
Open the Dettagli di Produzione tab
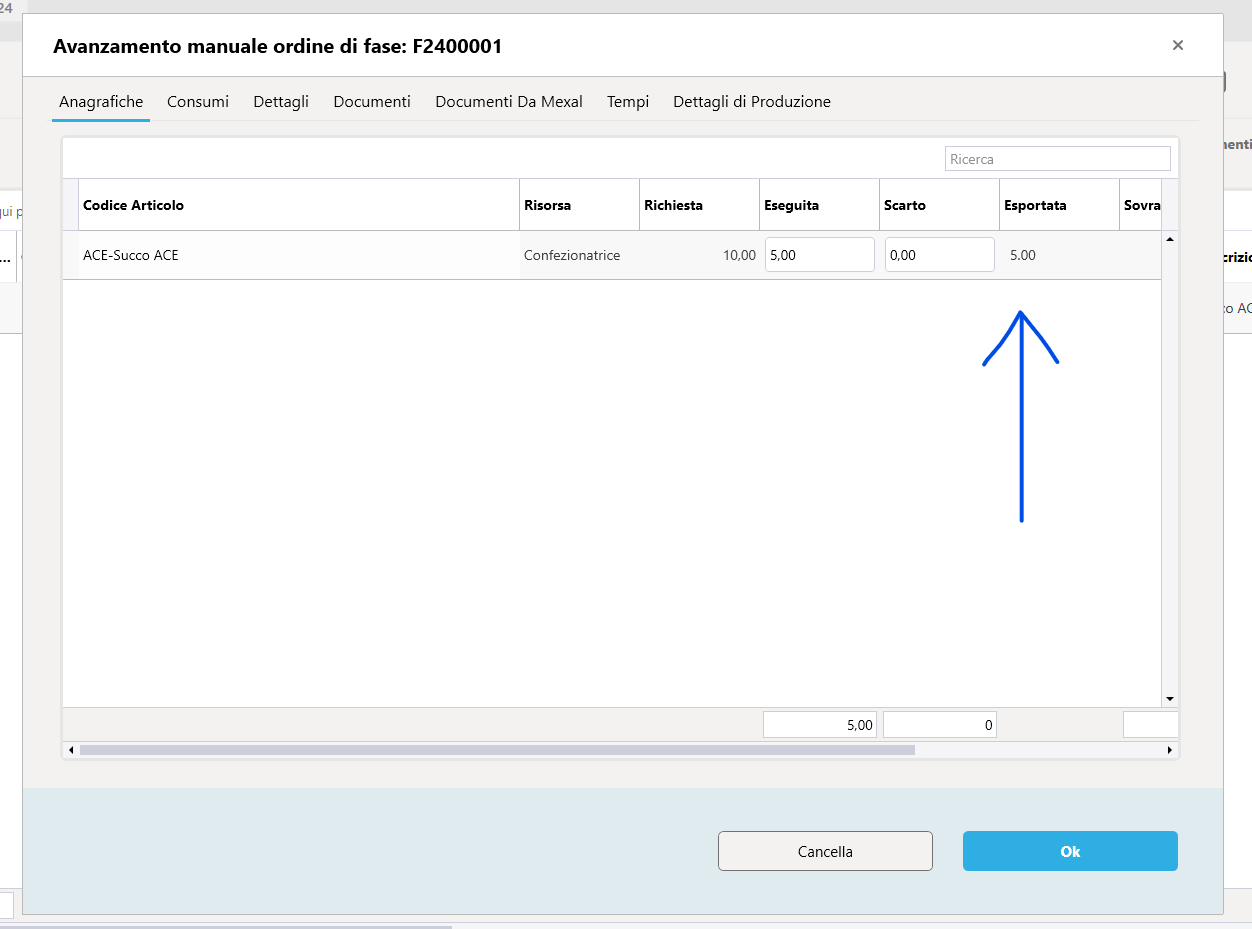[x=752, y=101]
